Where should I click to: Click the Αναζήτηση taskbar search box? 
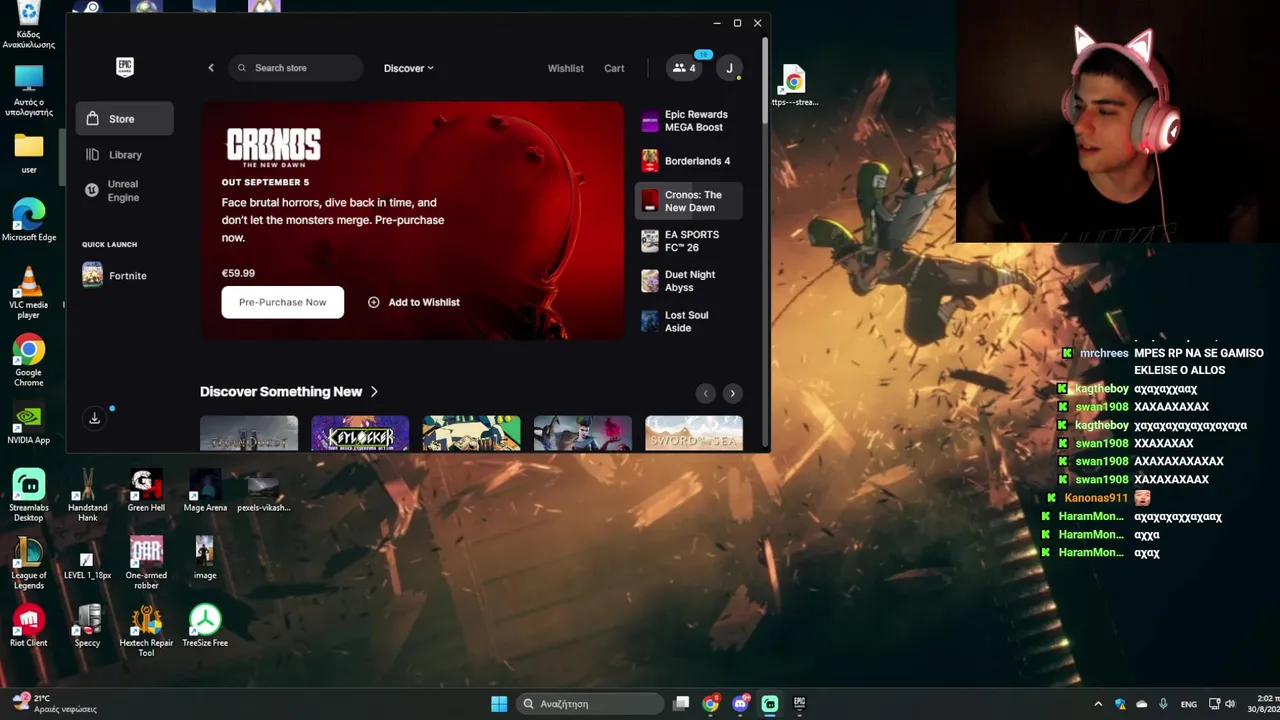pyautogui.click(x=590, y=704)
